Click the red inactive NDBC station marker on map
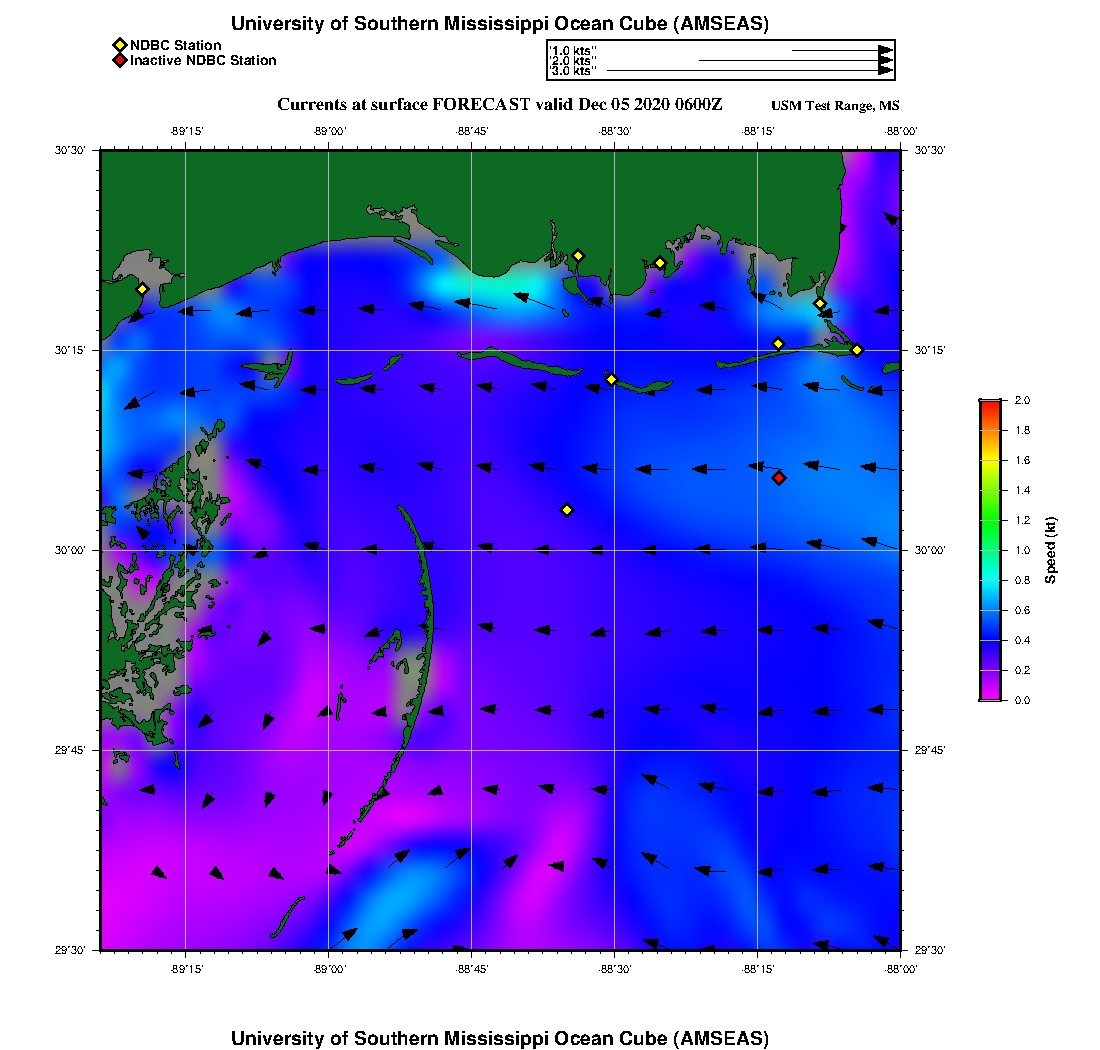 point(779,478)
